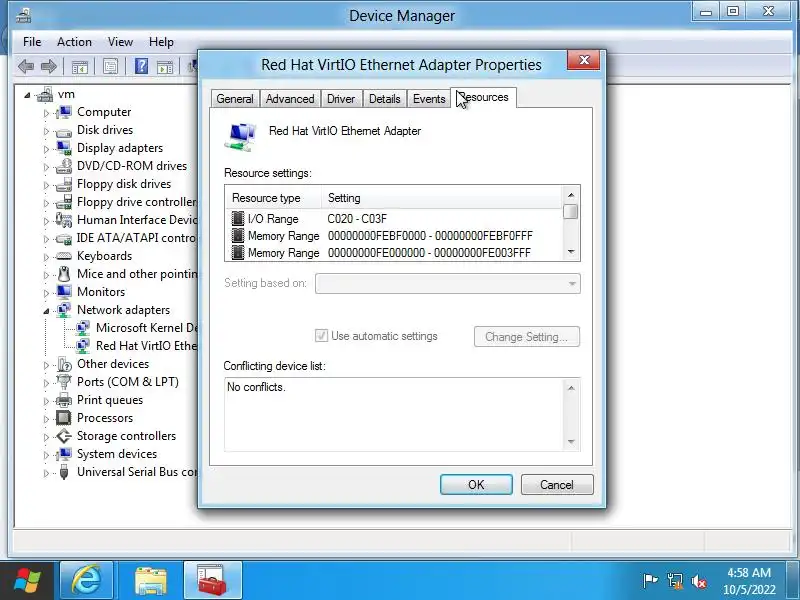This screenshot has width=800, height=600.
Task: Click the Forward arrow toolbar icon
Action: click(48, 66)
